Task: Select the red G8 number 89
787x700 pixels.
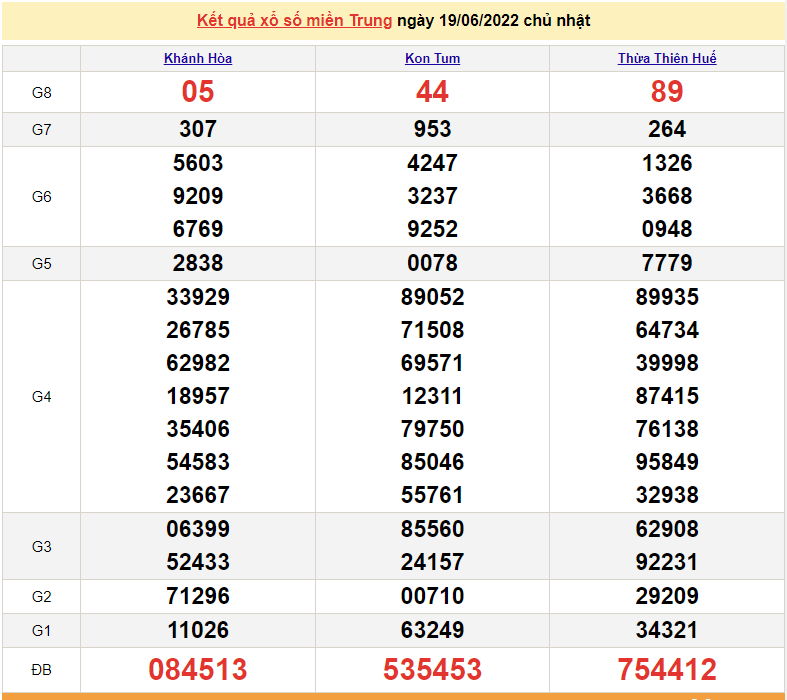Action: coord(667,92)
